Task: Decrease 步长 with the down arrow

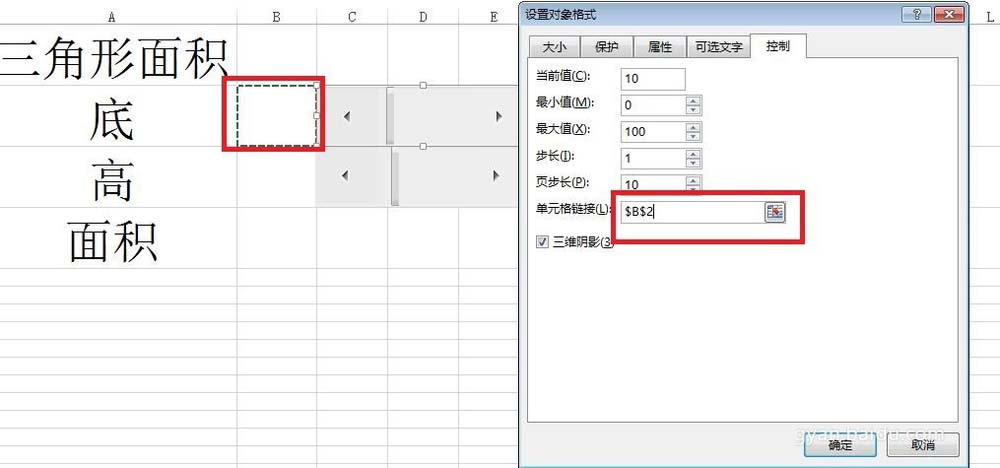Action: 694,164
